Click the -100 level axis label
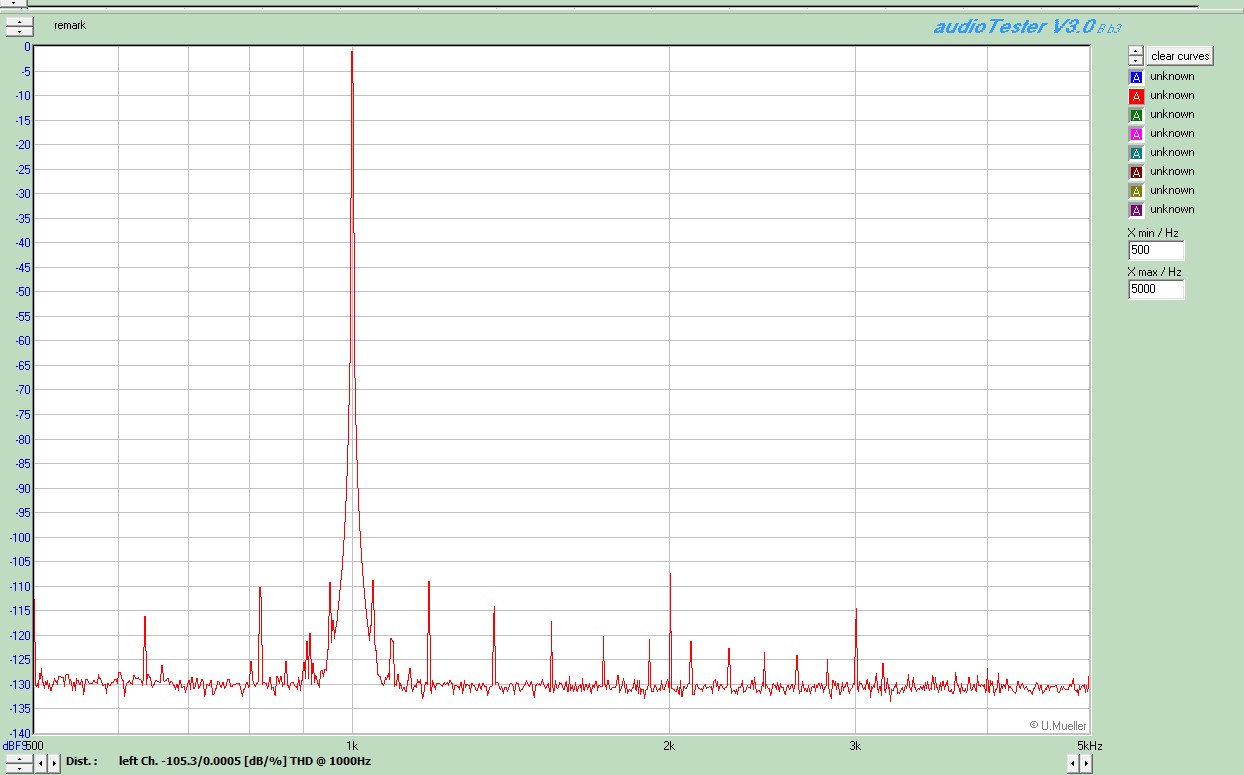This screenshot has width=1244, height=775. coord(20,538)
